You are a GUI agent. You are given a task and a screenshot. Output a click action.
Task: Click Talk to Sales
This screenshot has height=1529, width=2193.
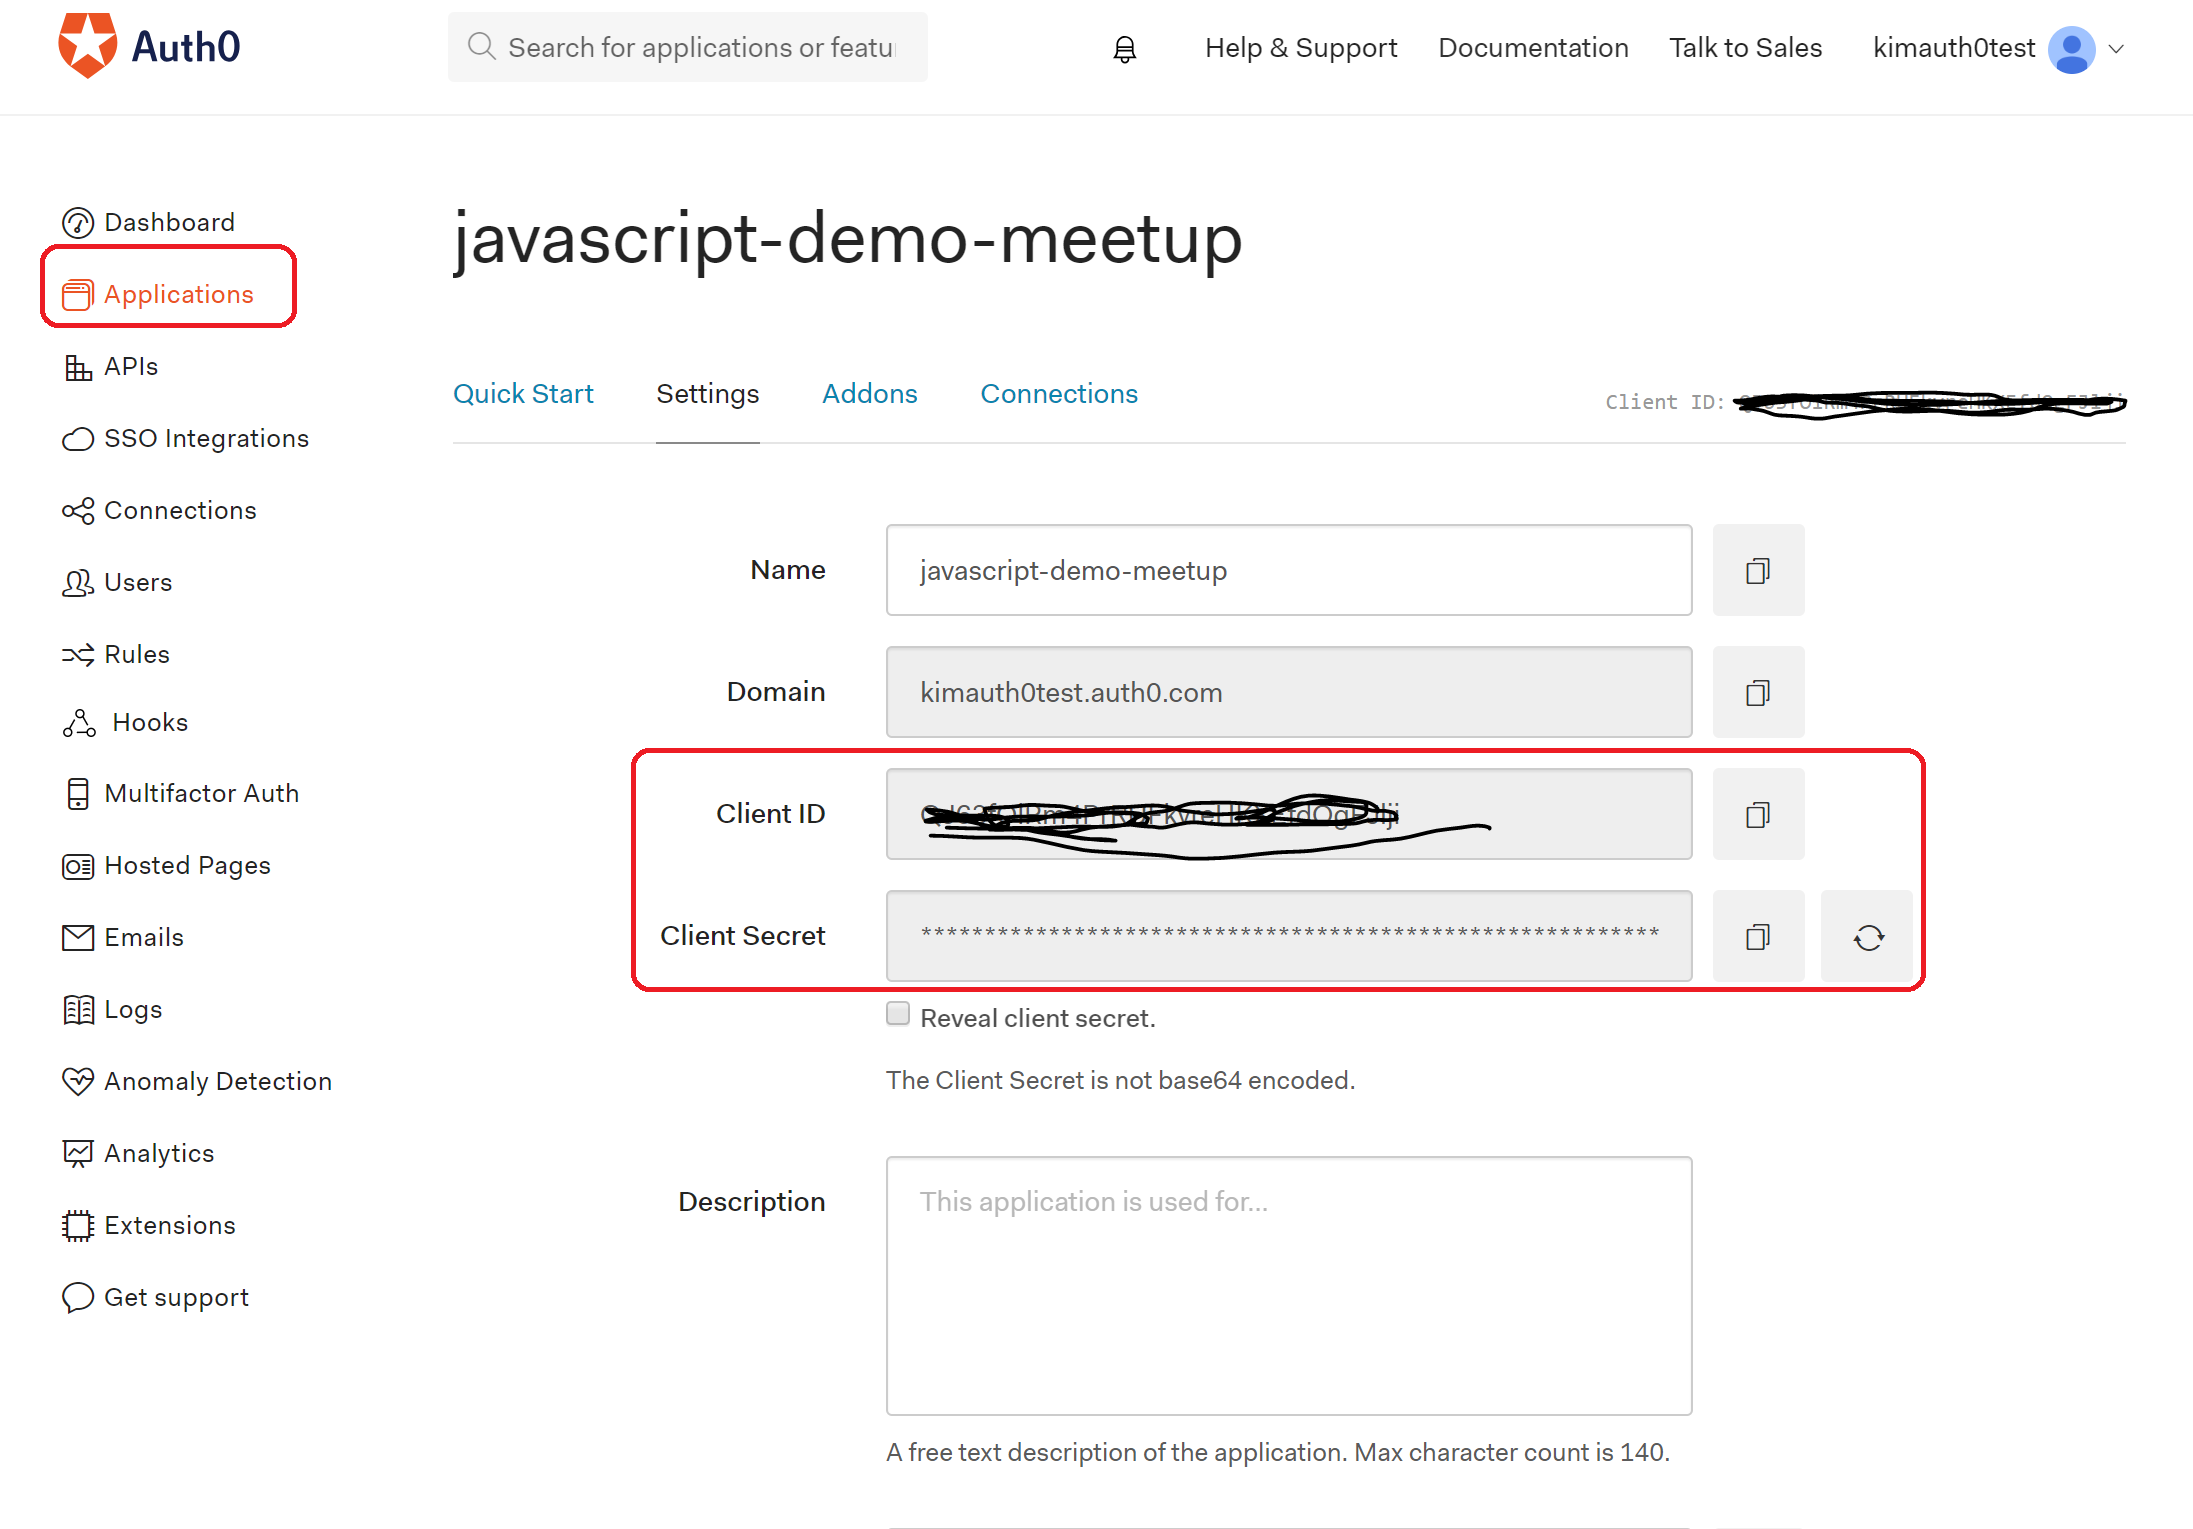click(x=1745, y=47)
